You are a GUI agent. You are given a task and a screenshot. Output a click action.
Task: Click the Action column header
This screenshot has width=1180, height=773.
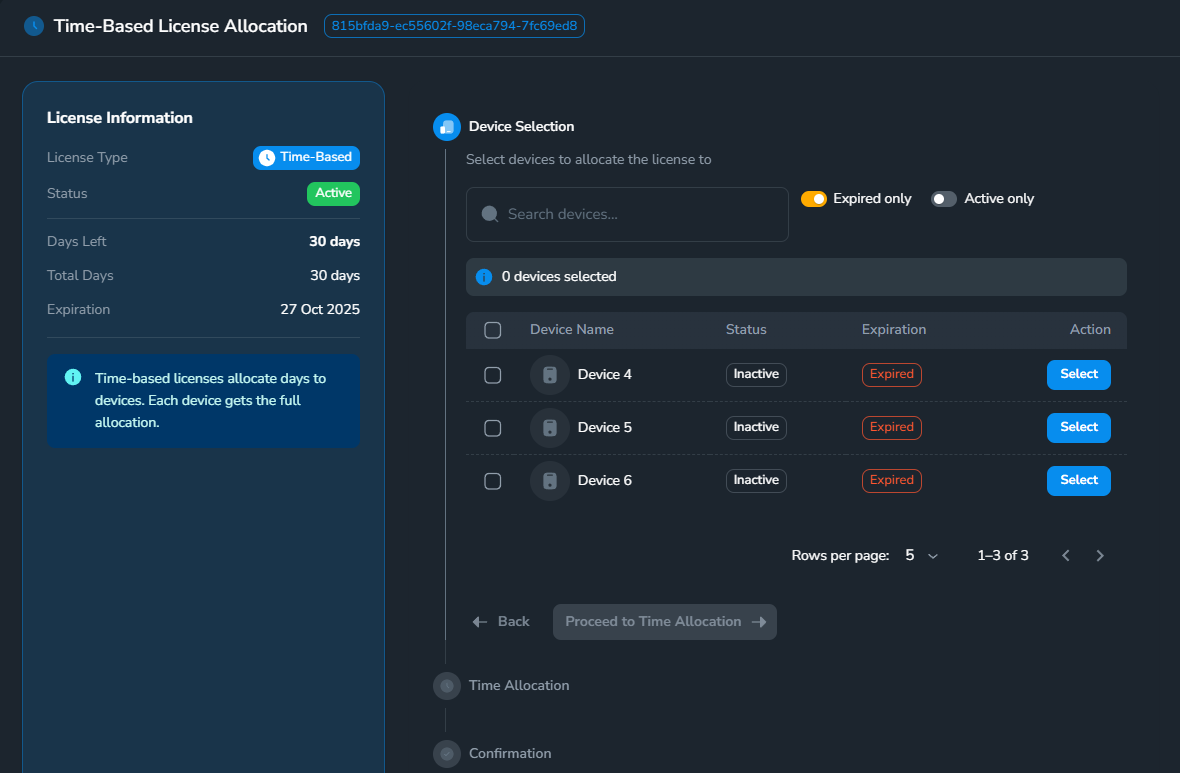pyautogui.click(x=1090, y=330)
